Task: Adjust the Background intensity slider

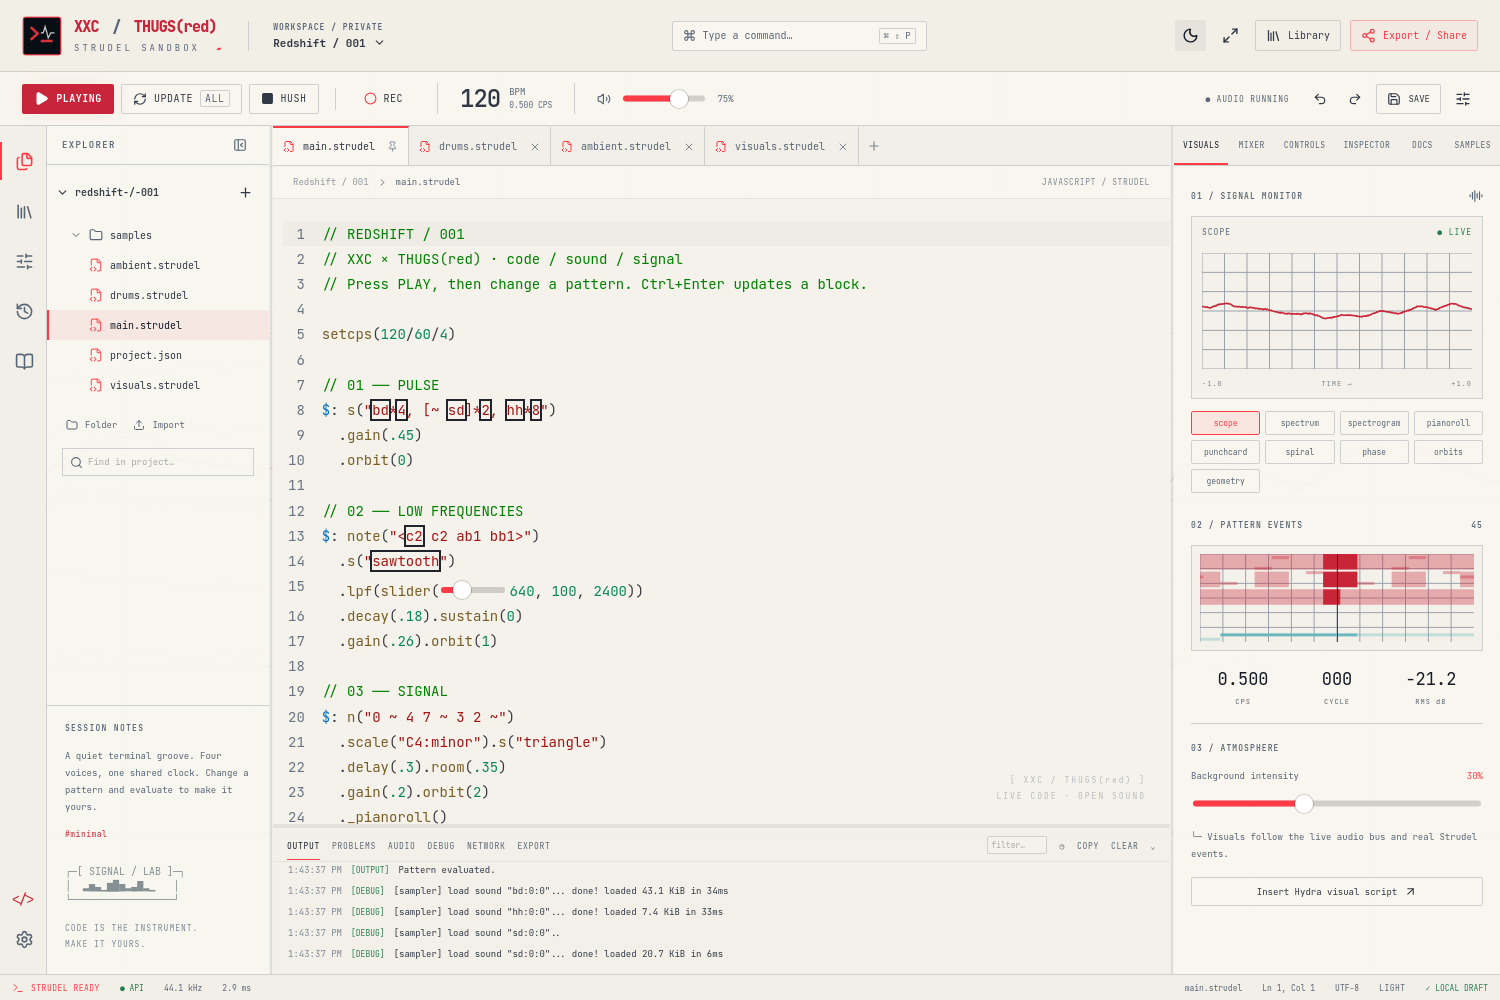Action: (1336, 803)
